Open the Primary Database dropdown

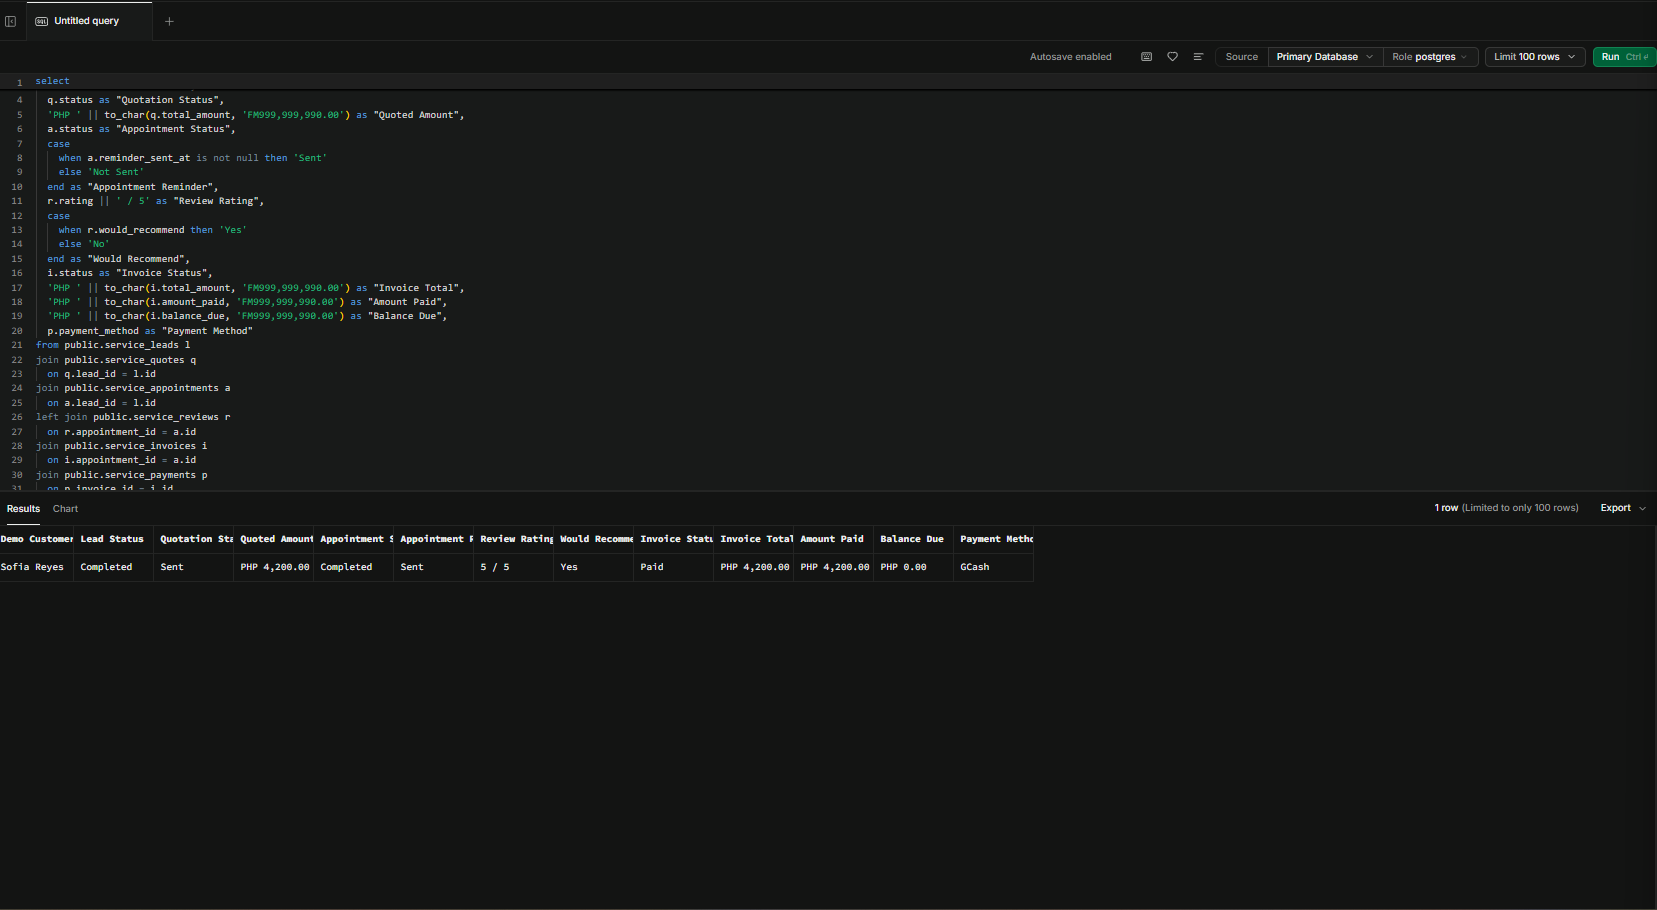(x=1325, y=57)
